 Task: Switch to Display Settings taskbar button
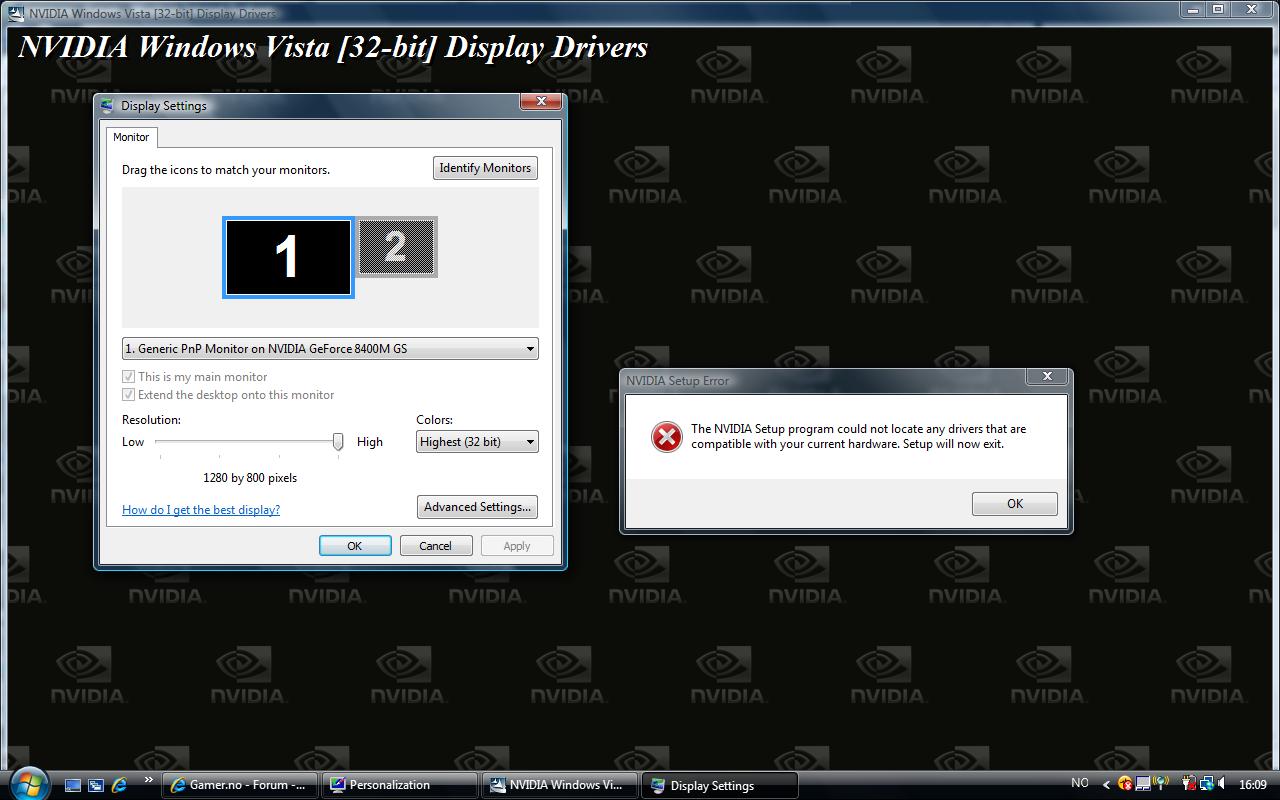pos(720,785)
